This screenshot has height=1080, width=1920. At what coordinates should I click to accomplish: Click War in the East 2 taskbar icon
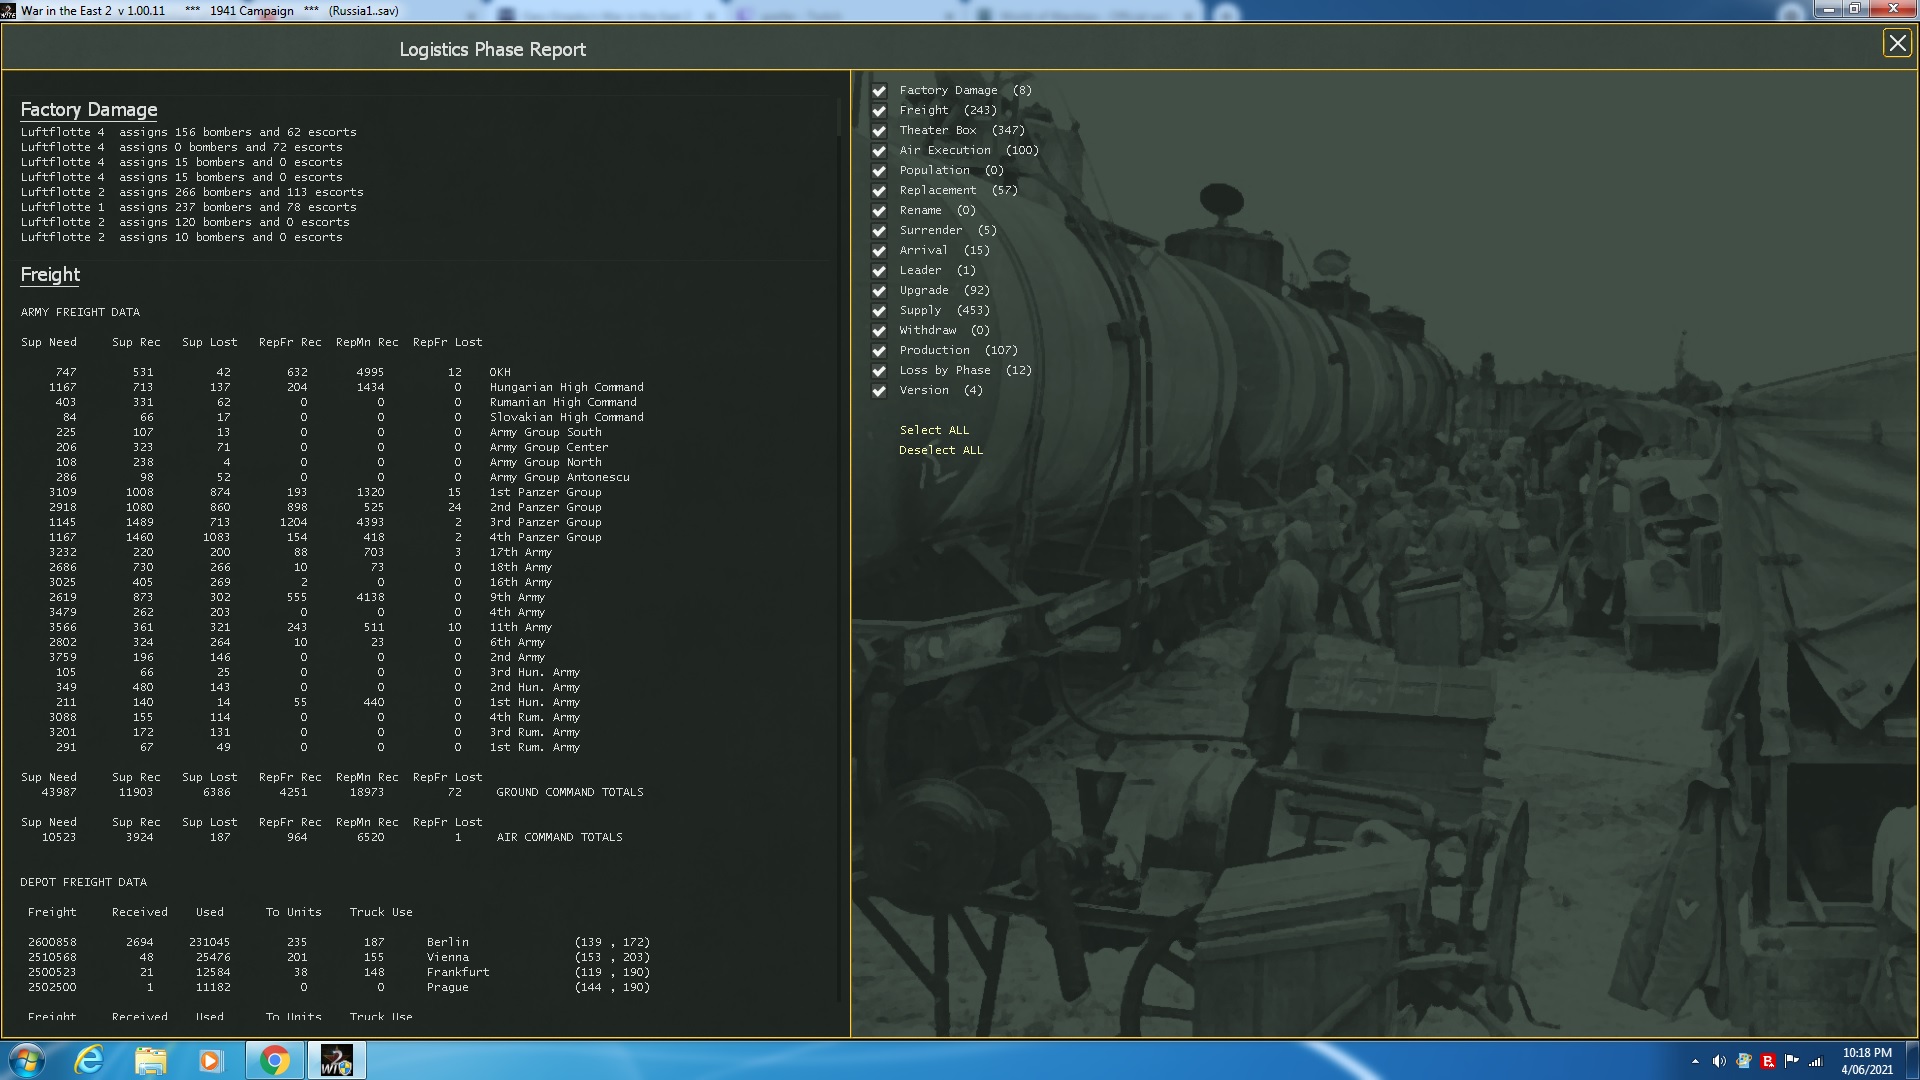point(336,1060)
